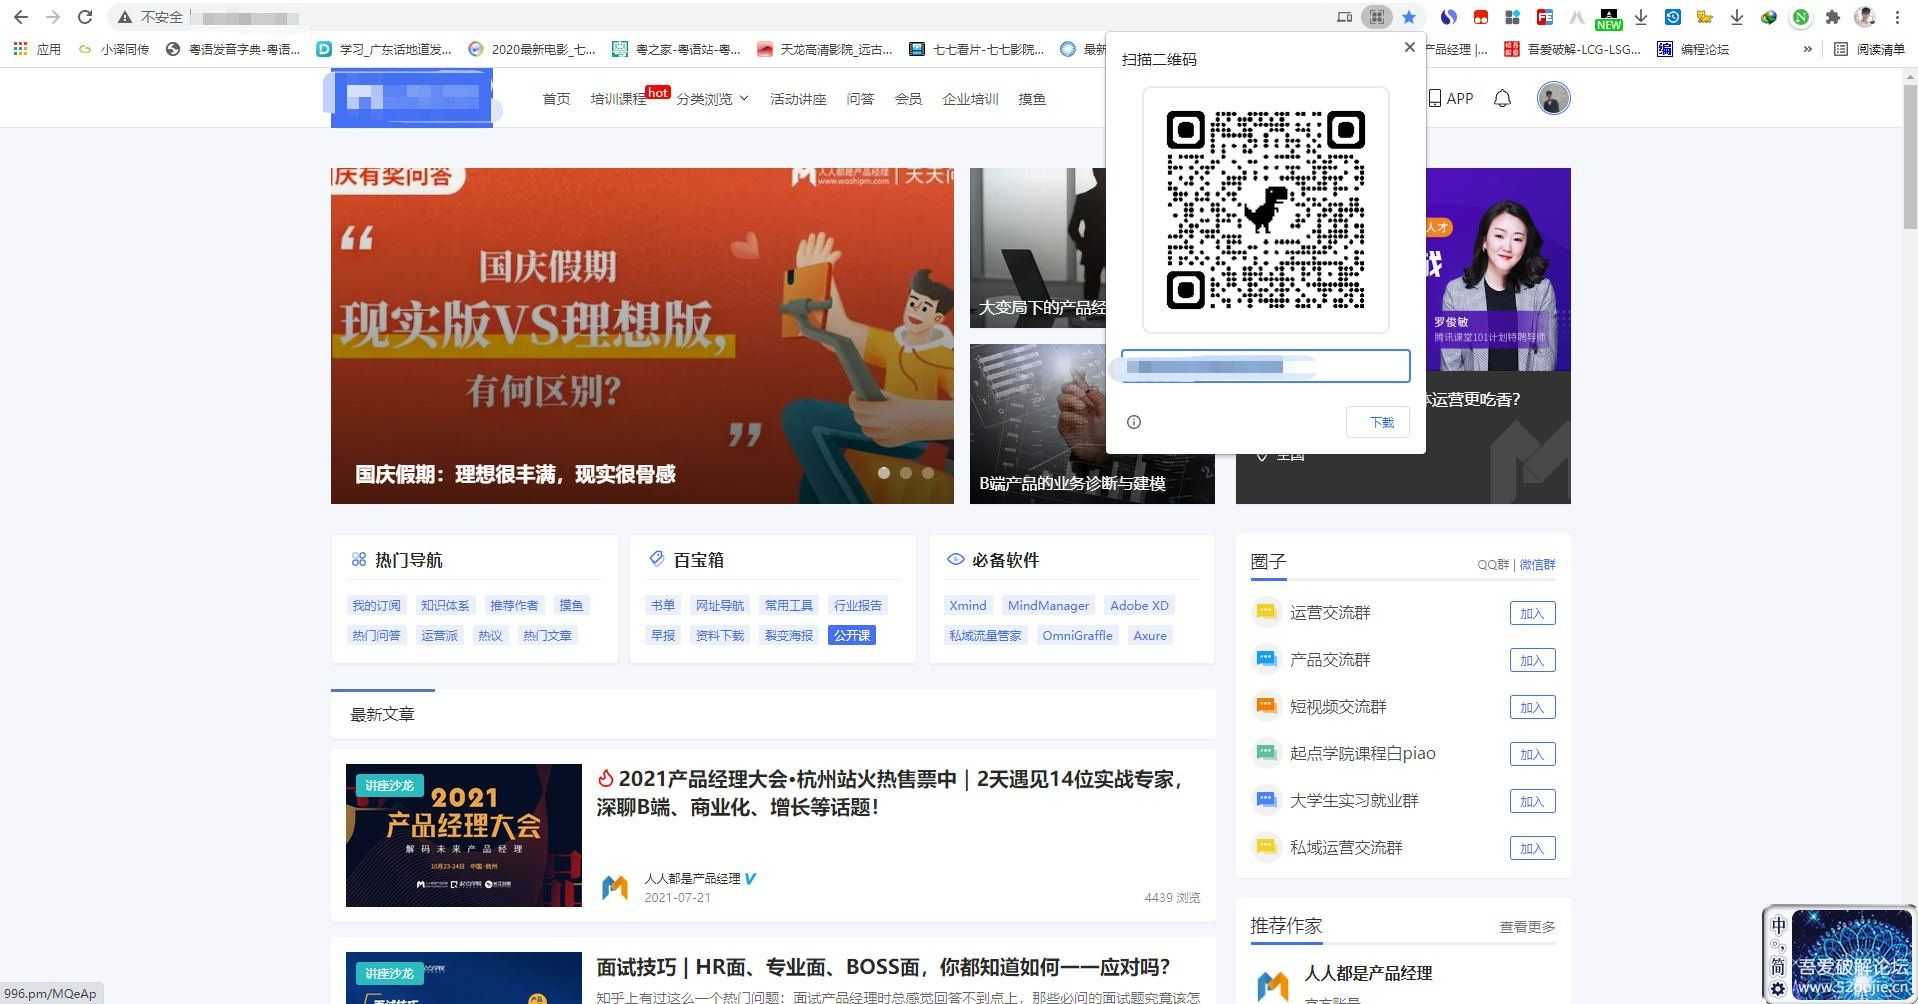The width and height of the screenshot is (1918, 1004).
Task: Select the first carousel dot on banner
Action: (x=884, y=473)
